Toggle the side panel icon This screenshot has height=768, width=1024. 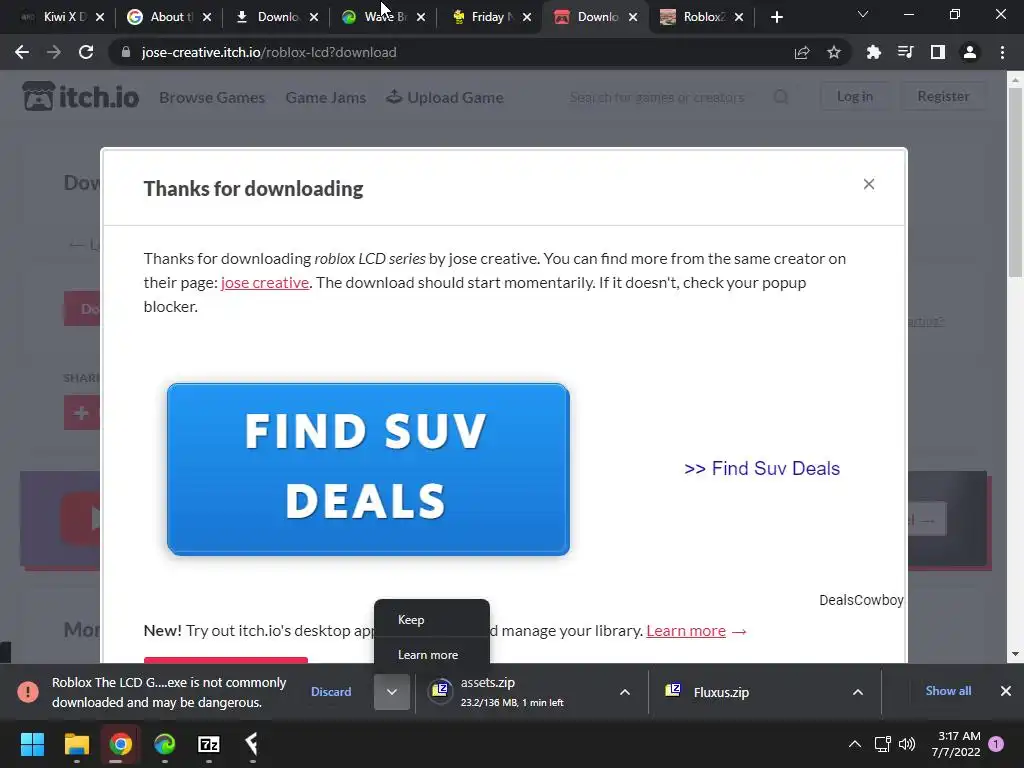pos(938,52)
